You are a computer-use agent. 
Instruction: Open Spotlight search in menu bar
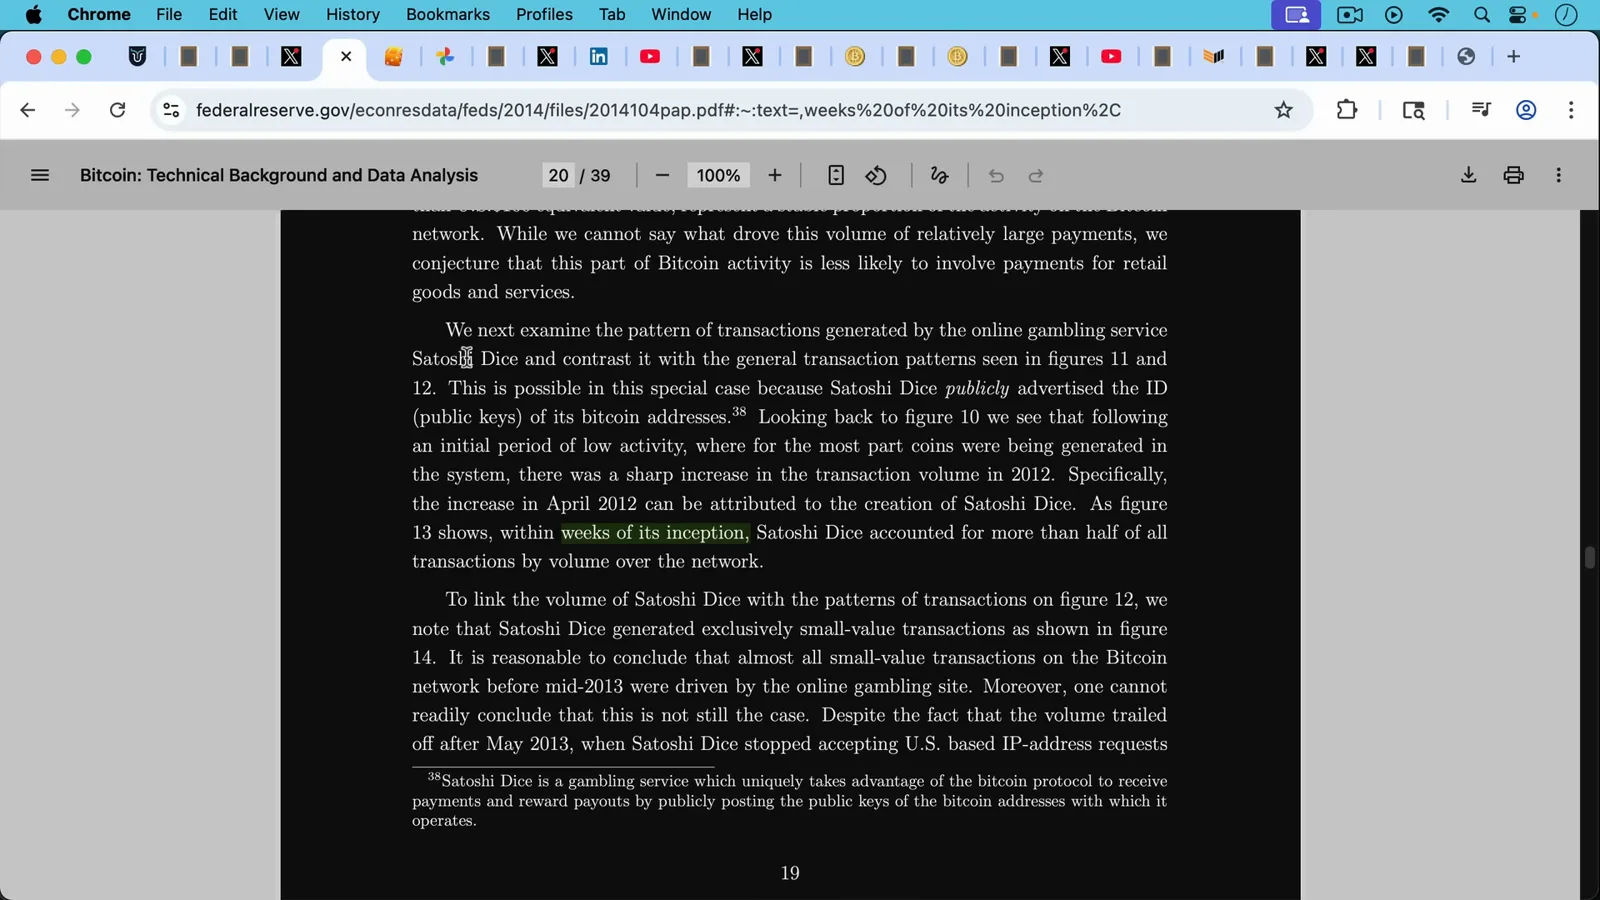tap(1482, 14)
